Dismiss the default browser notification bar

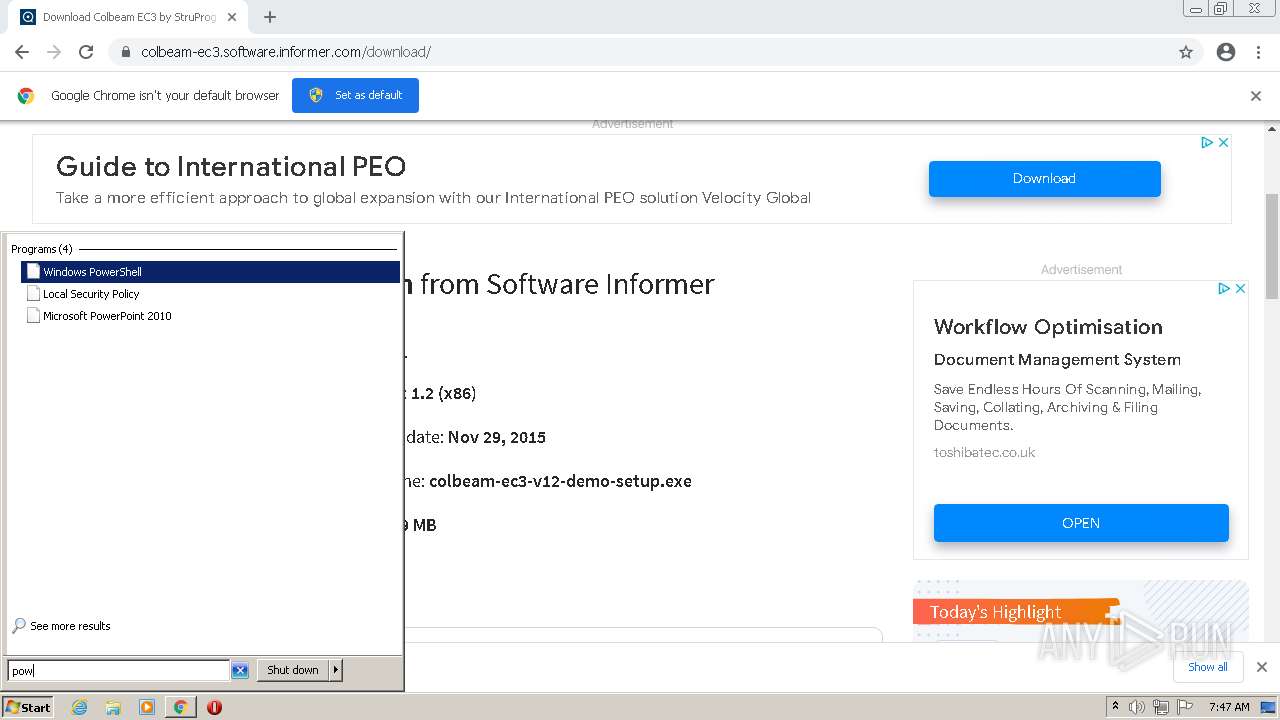1256,96
